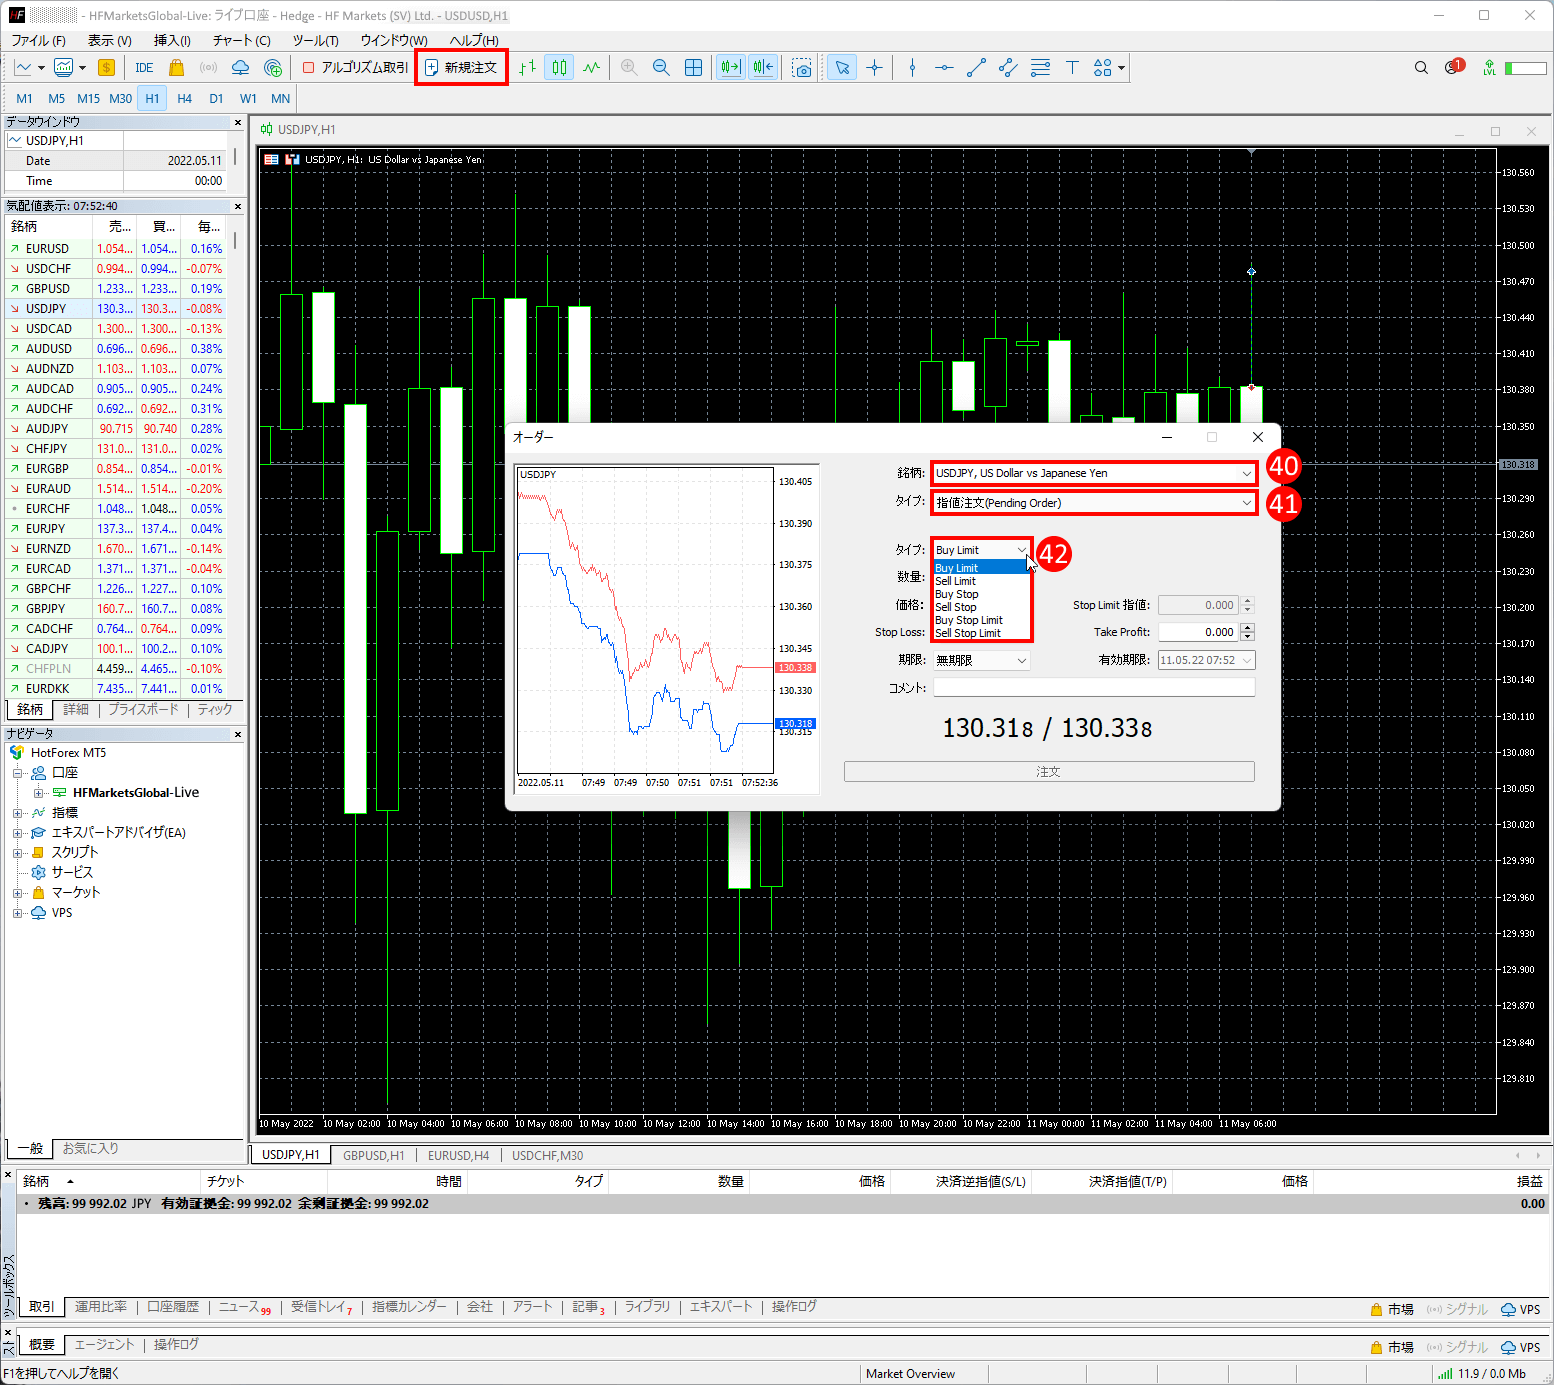Viewport: 1554px width, 1385px height.
Task: Switch chart to line chart mode
Action: pyautogui.click(x=592, y=68)
